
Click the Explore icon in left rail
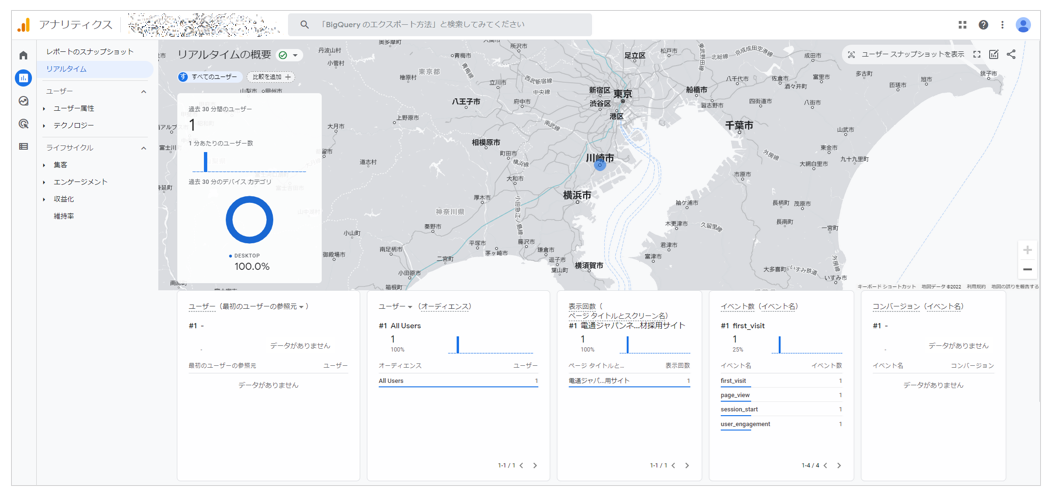(x=23, y=101)
